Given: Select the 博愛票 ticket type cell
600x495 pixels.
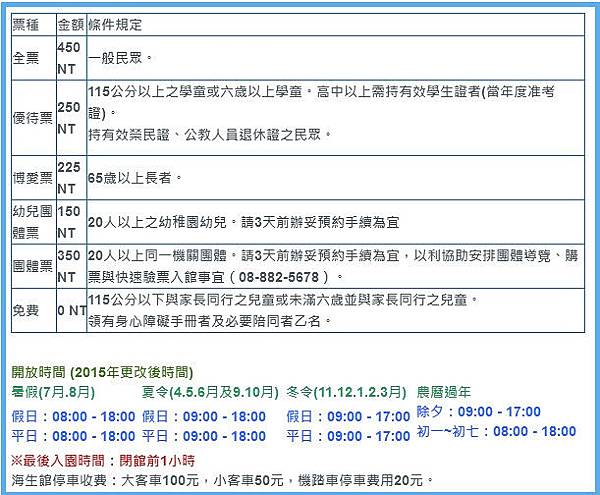Looking at the screenshot, I should (34, 177).
